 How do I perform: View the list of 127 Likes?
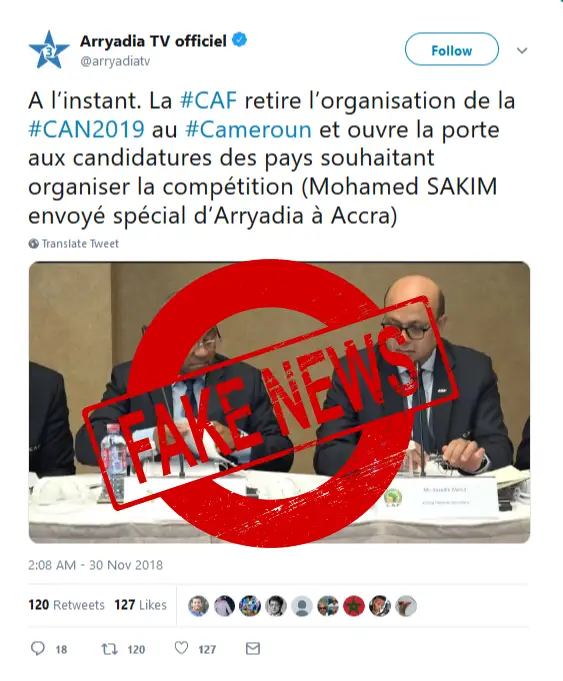pyautogui.click(x=140, y=605)
